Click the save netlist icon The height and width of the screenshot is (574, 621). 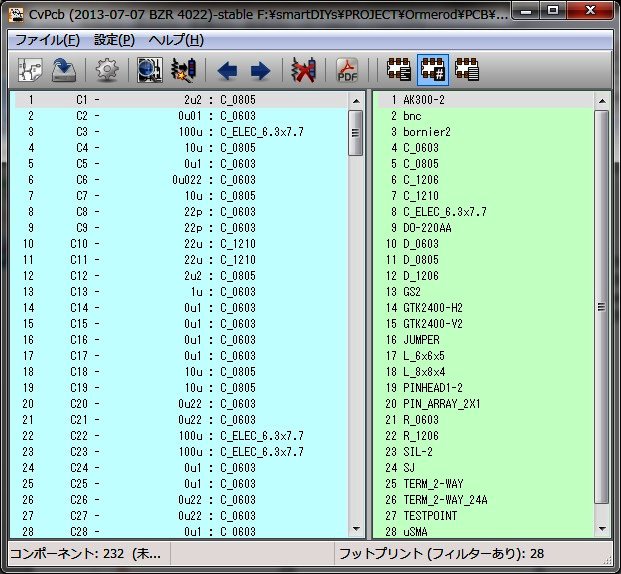click(65, 70)
